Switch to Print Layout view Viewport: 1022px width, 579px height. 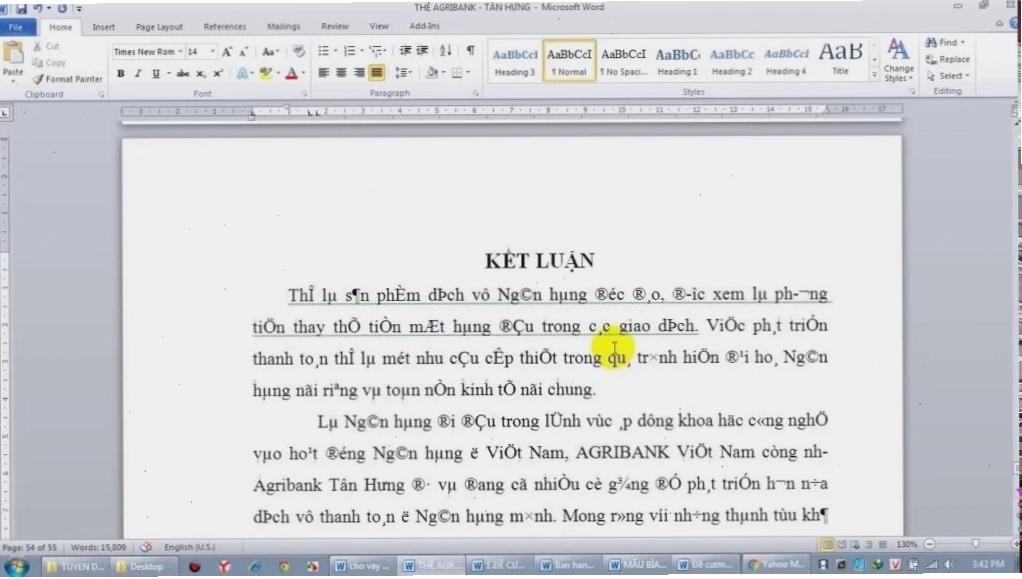click(827, 544)
